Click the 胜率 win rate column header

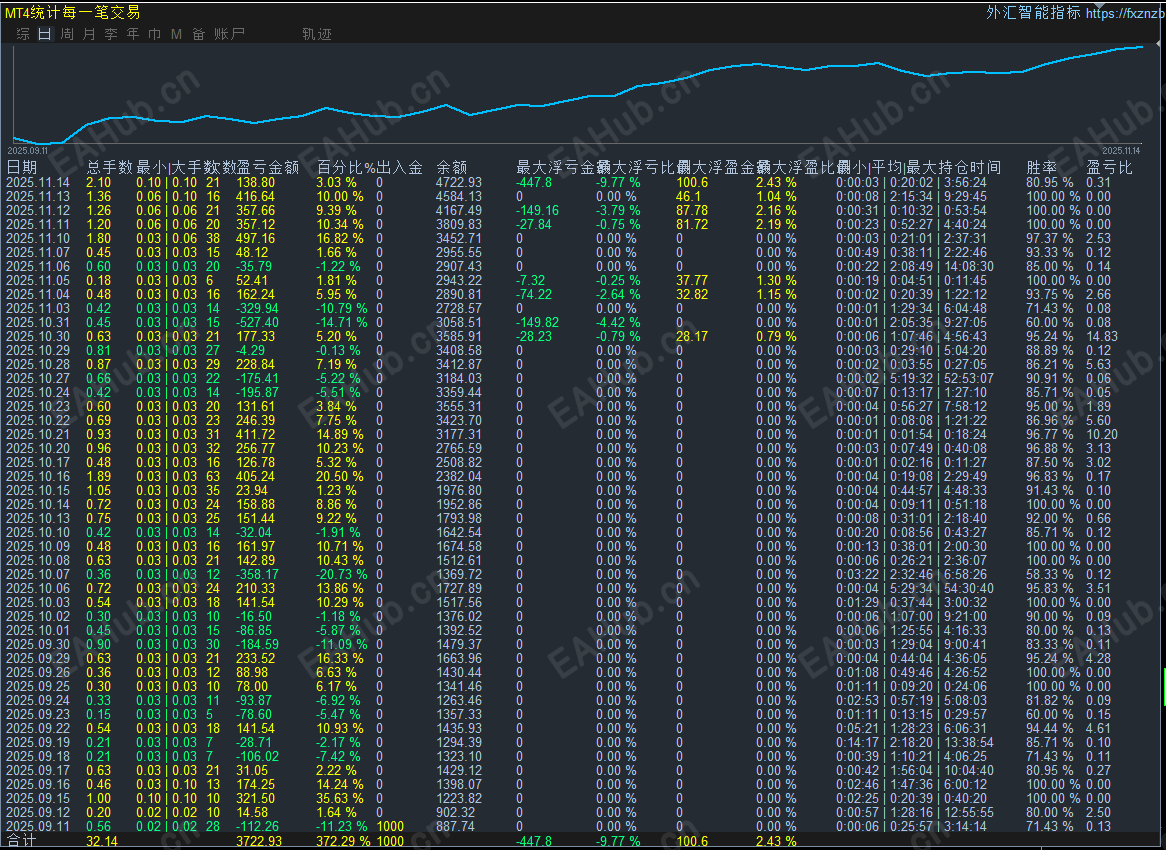point(1041,167)
